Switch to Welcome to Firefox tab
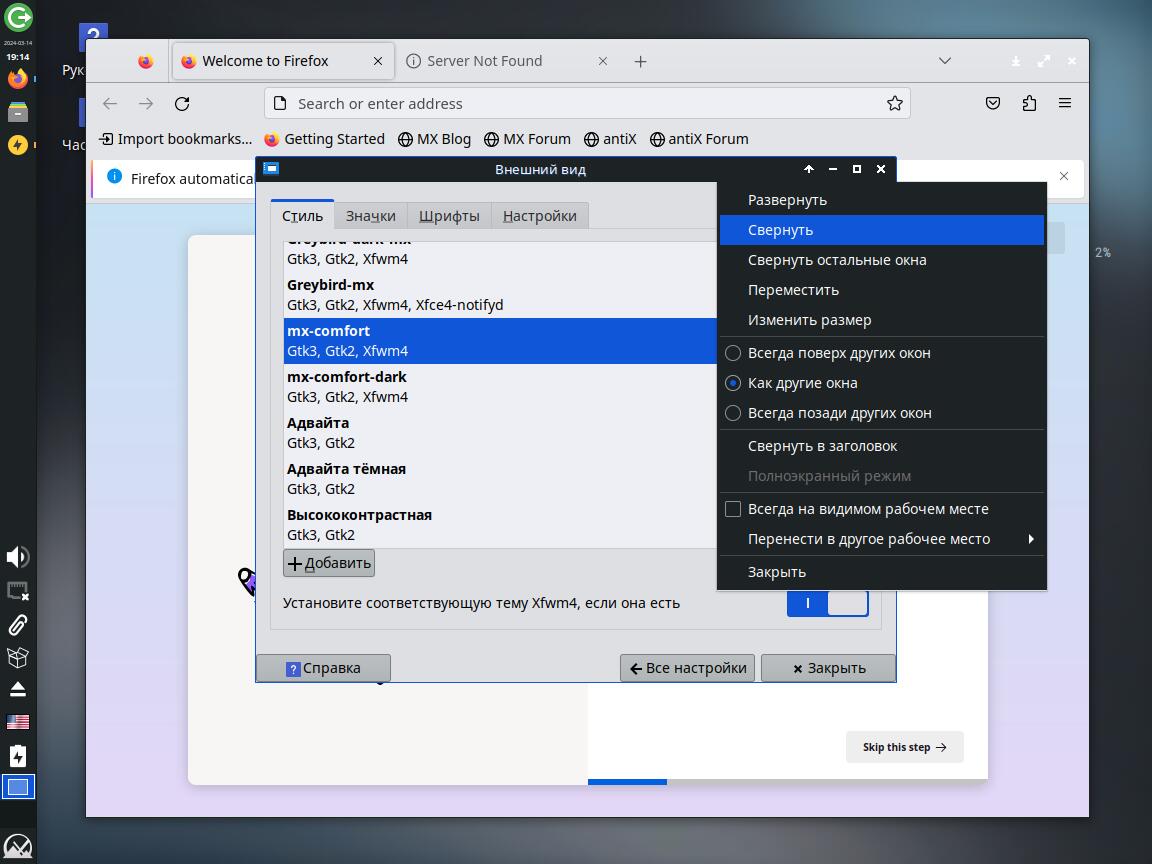This screenshot has height=864, width=1152. [x=283, y=61]
